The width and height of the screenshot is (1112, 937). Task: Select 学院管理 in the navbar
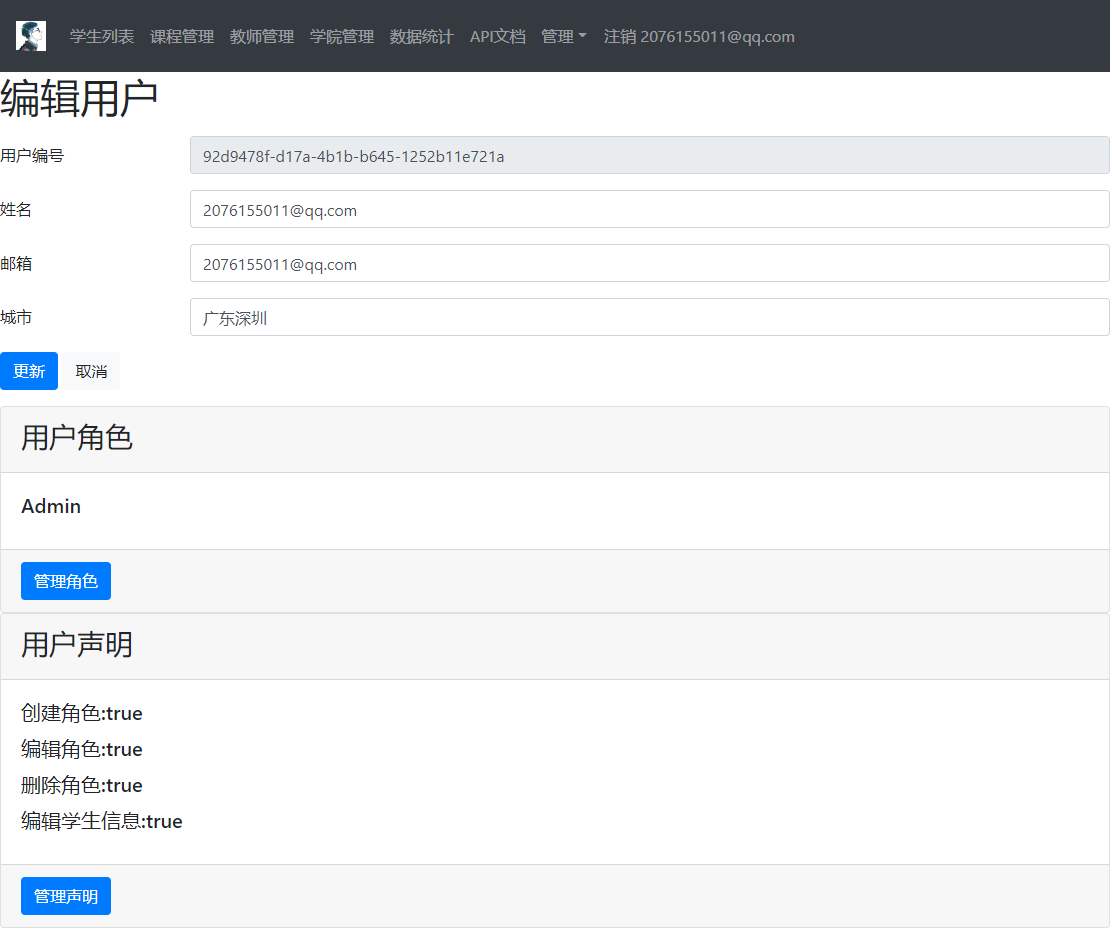[x=342, y=37]
